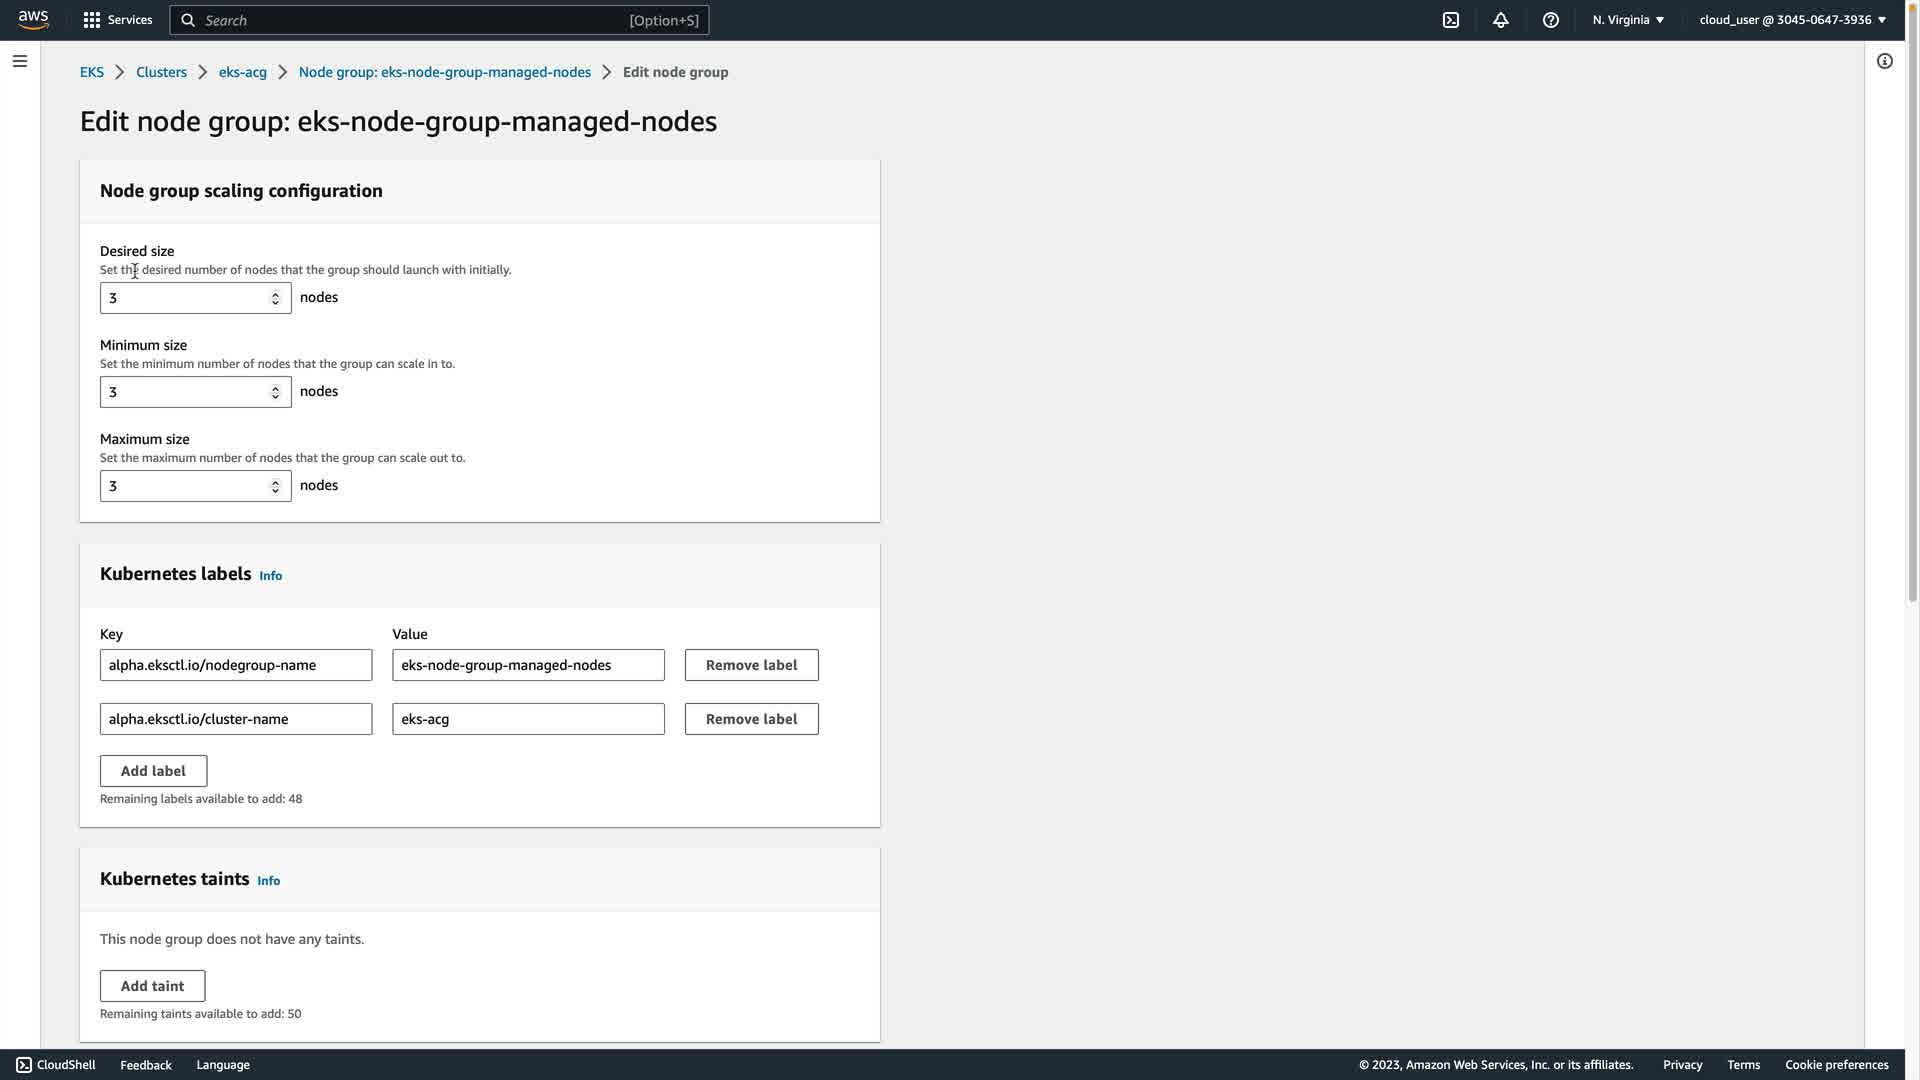The image size is (1920, 1080).
Task: Open the eks-acg breadcrumb link
Action: 242,72
